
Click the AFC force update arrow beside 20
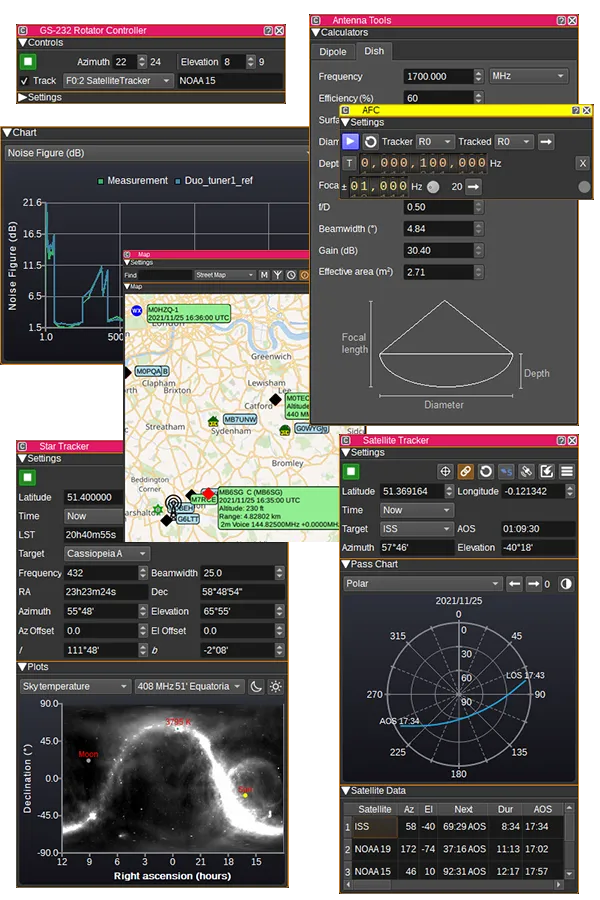[x=473, y=187]
